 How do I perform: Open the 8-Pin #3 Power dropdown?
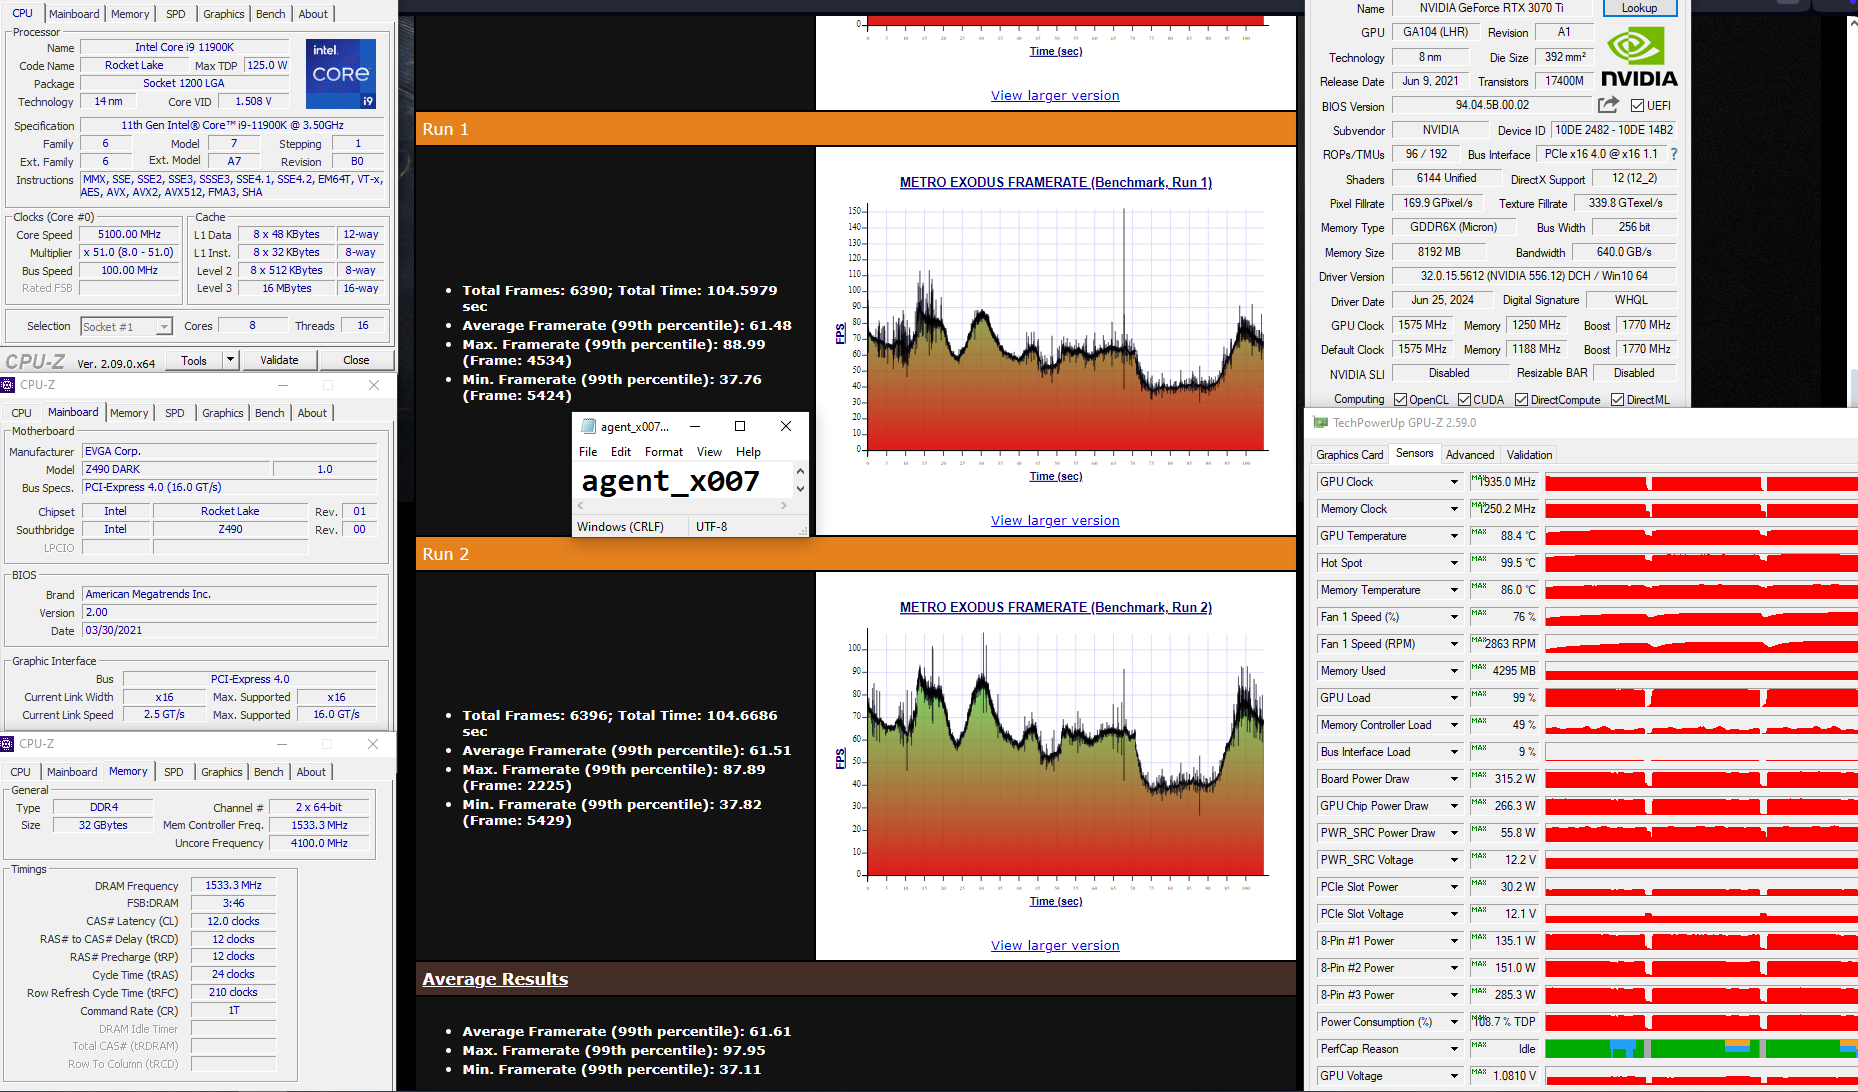tap(1454, 995)
